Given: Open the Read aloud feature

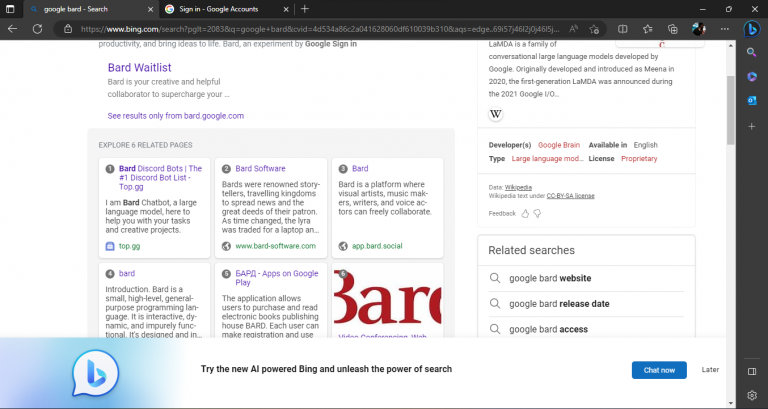Looking at the screenshot, I should [x=574, y=29].
